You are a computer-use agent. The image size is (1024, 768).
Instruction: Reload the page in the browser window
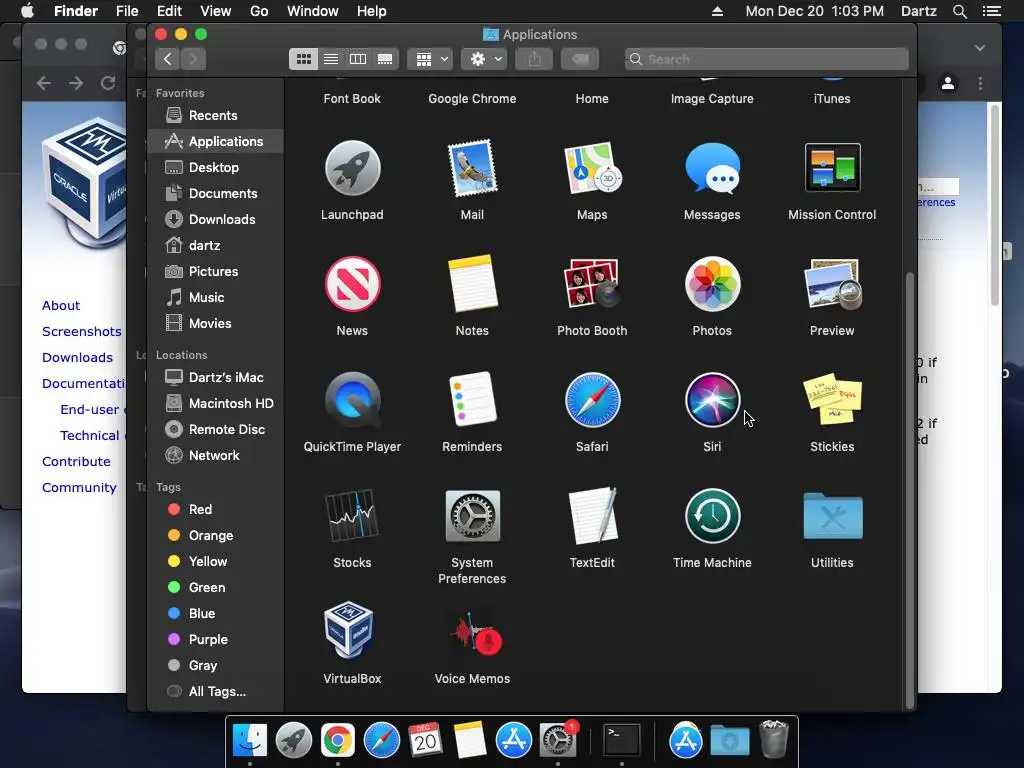[108, 83]
